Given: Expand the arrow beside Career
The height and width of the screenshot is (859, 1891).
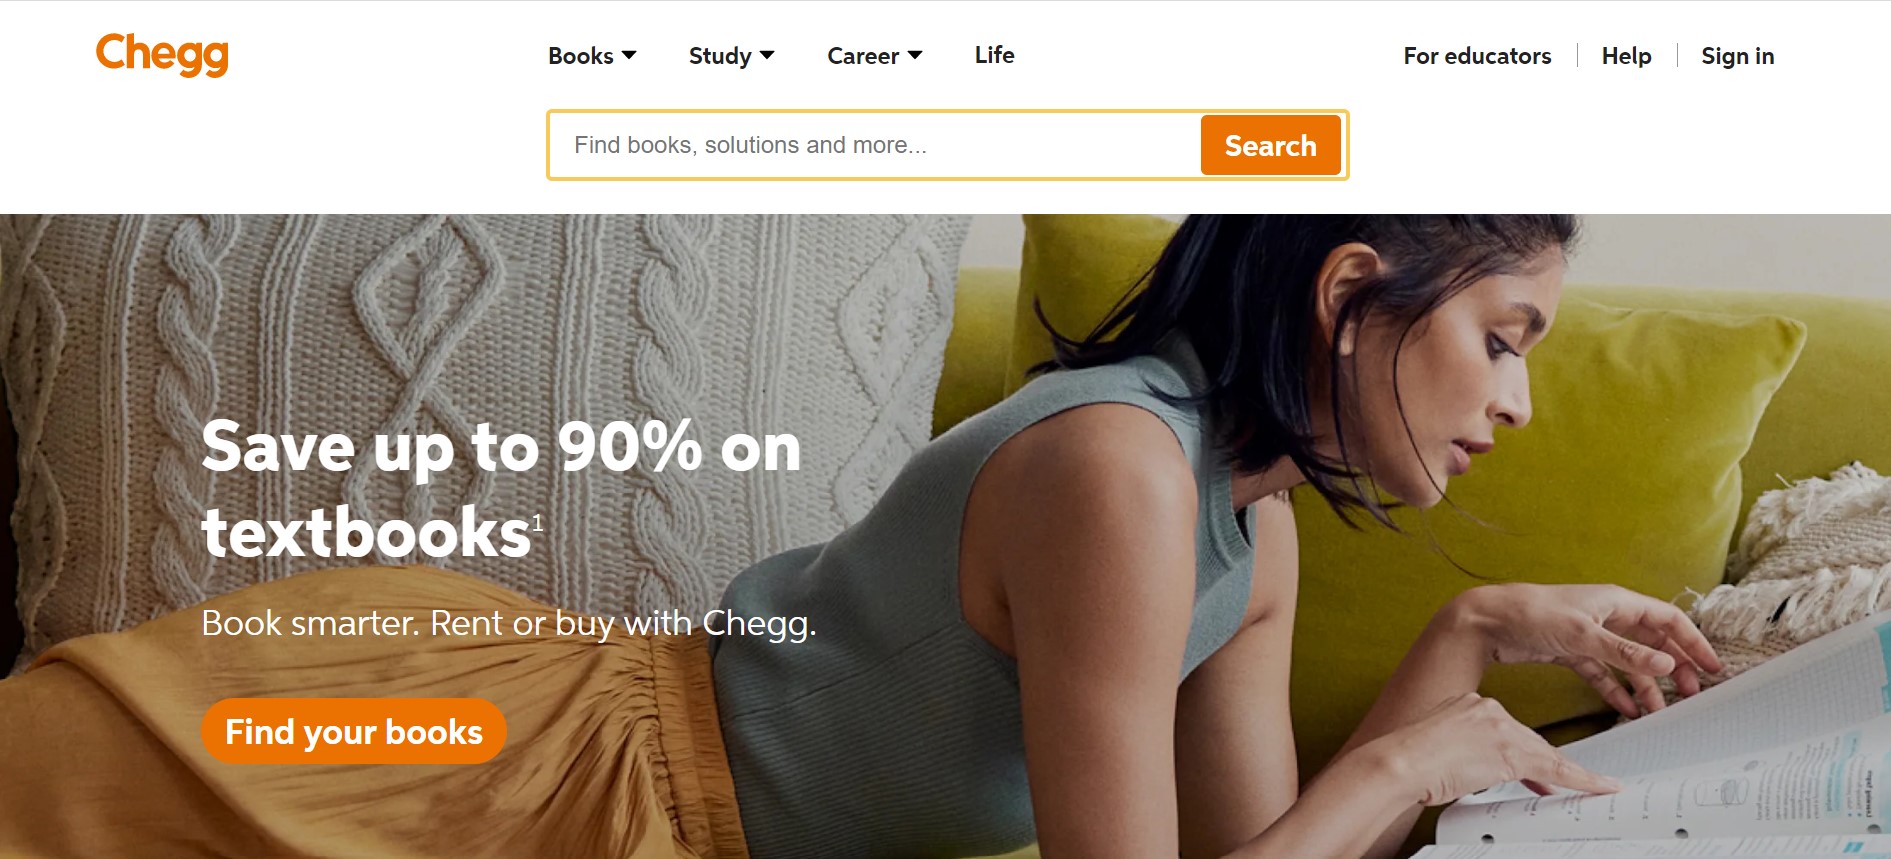Looking at the screenshot, I should point(915,55).
